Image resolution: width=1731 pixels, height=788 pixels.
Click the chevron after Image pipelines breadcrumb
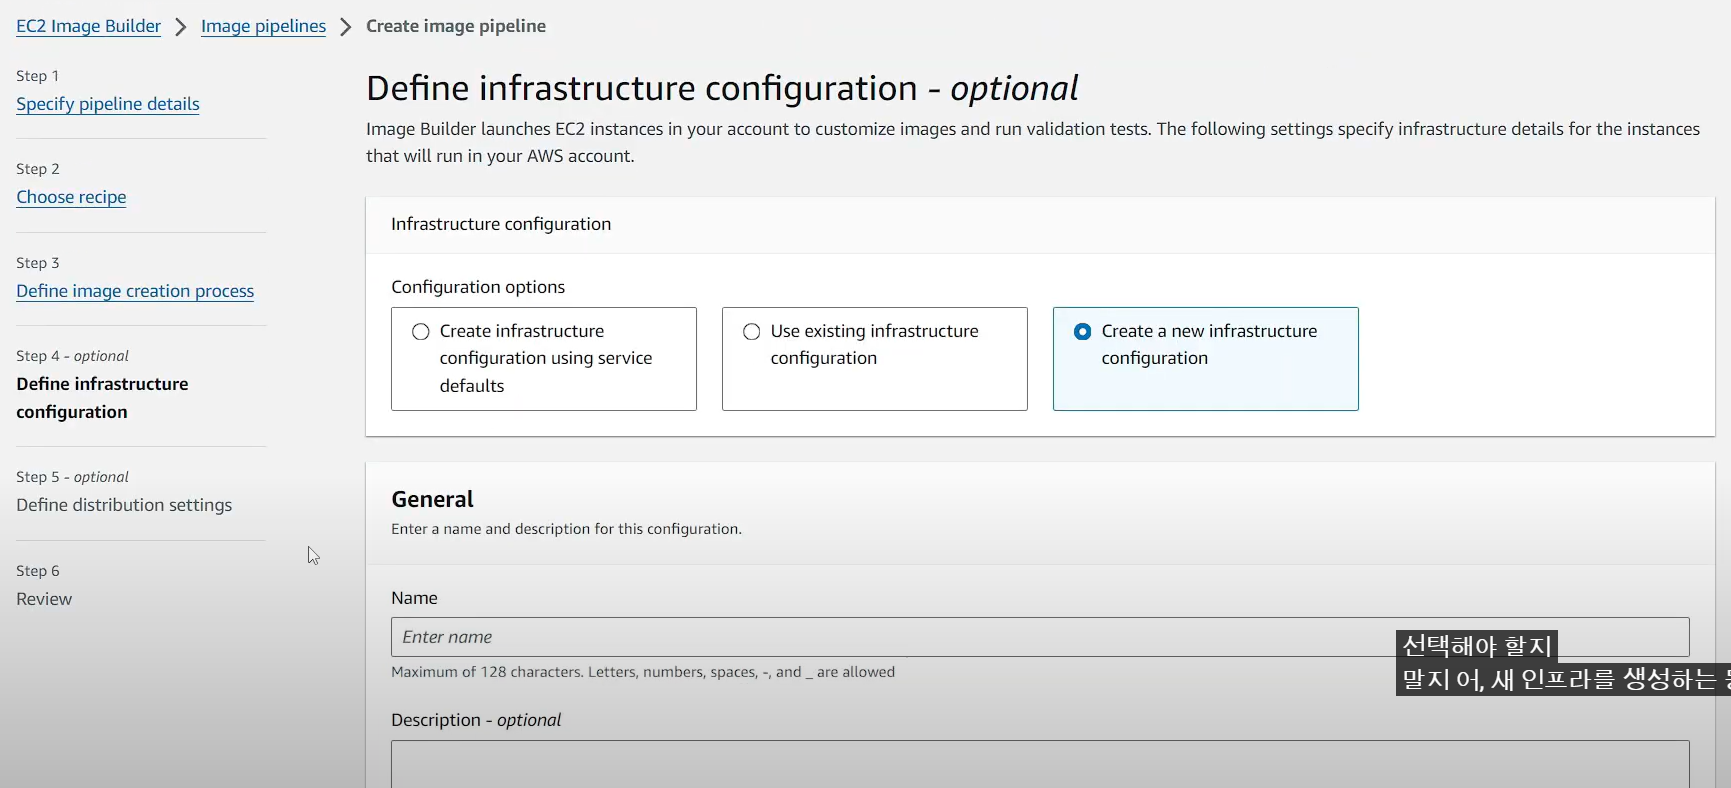coord(346,27)
